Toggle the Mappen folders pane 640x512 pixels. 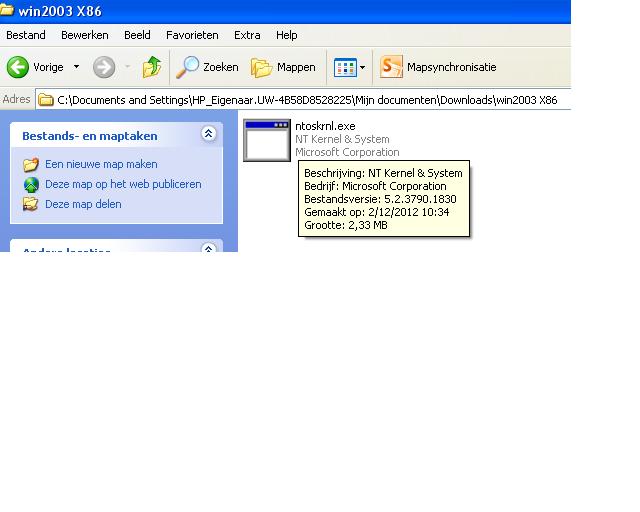(283, 67)
